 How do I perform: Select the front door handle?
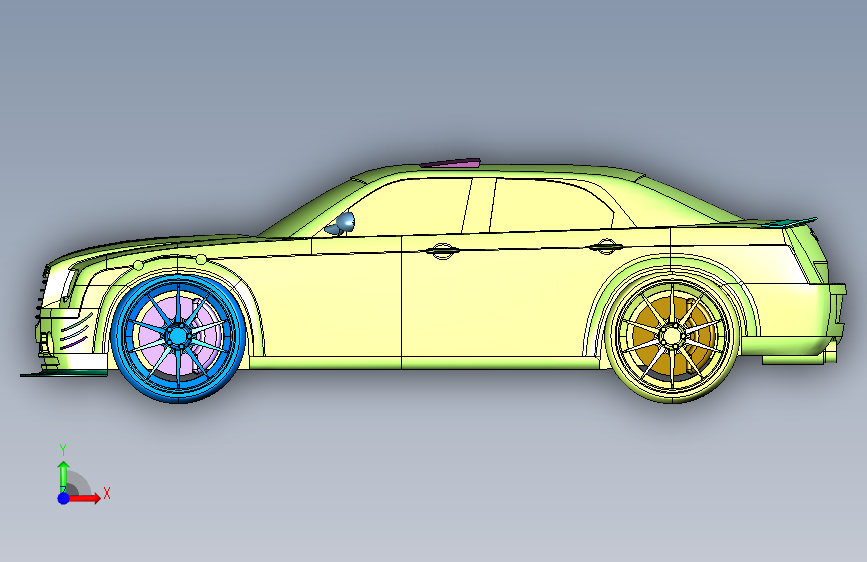tap(442, 251)
